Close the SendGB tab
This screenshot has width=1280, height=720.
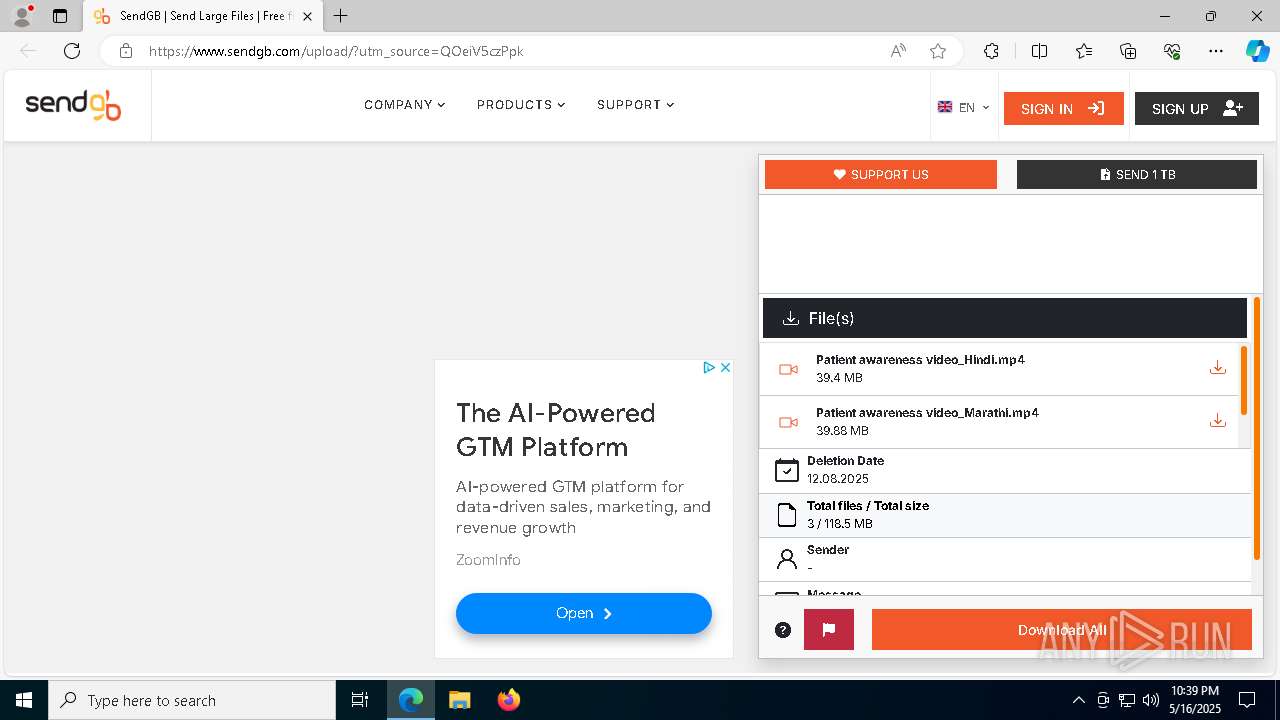(308, 16)
